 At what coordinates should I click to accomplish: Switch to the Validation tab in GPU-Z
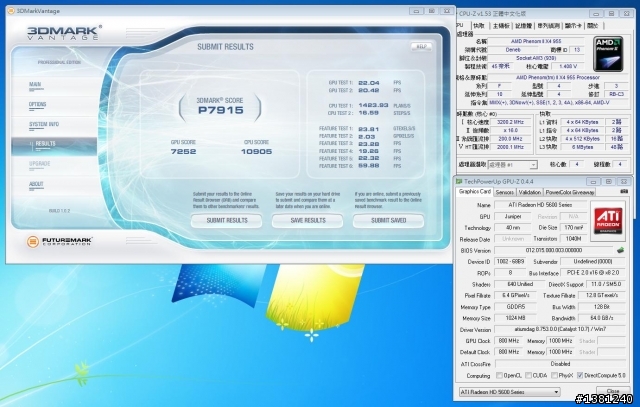click(x=529, y=192)
